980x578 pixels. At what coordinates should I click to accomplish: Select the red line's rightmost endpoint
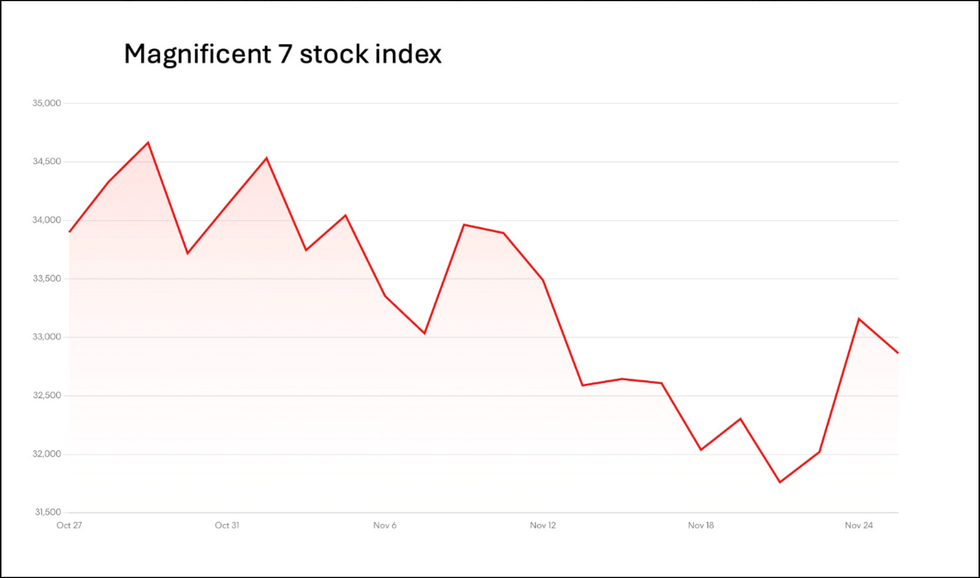click(898, 353)
